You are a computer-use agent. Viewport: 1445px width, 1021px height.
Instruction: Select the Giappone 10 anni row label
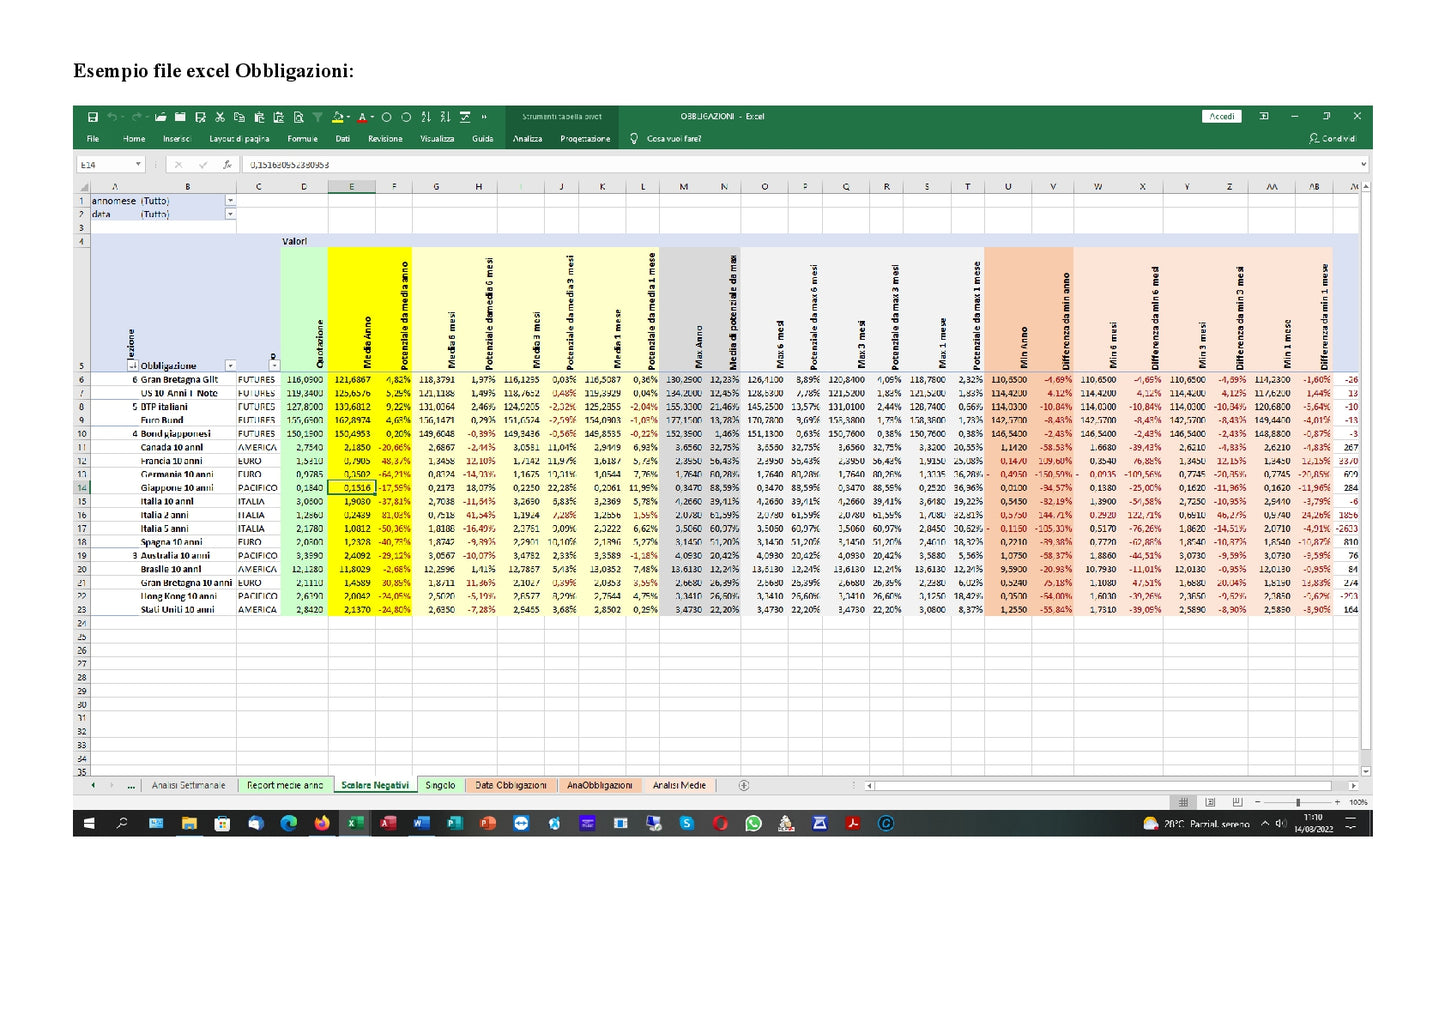pos(175,488)
